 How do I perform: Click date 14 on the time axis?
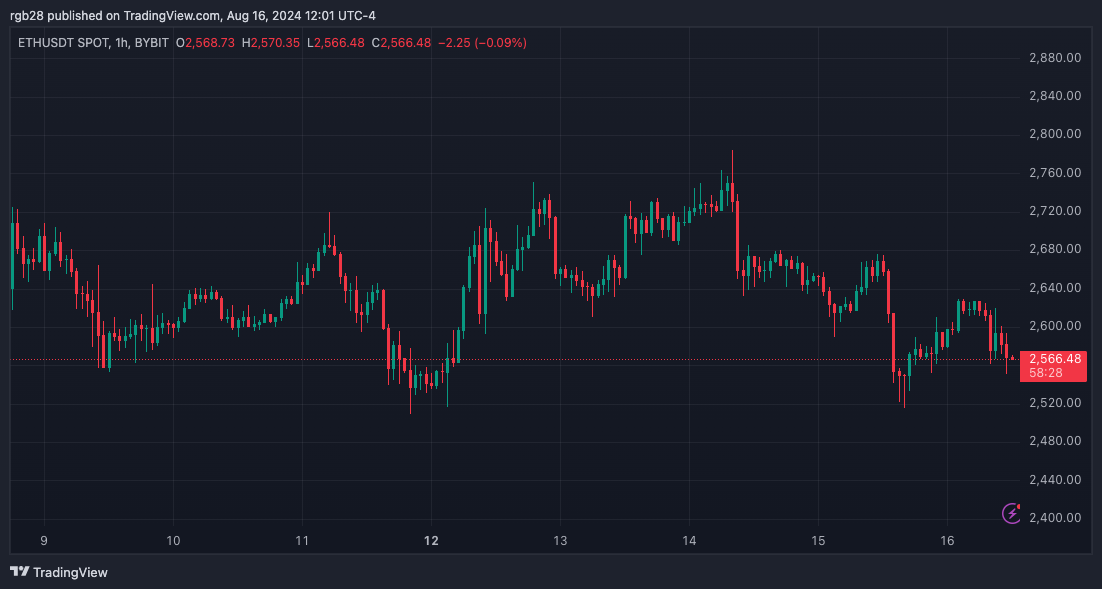(x=689, y=541)
